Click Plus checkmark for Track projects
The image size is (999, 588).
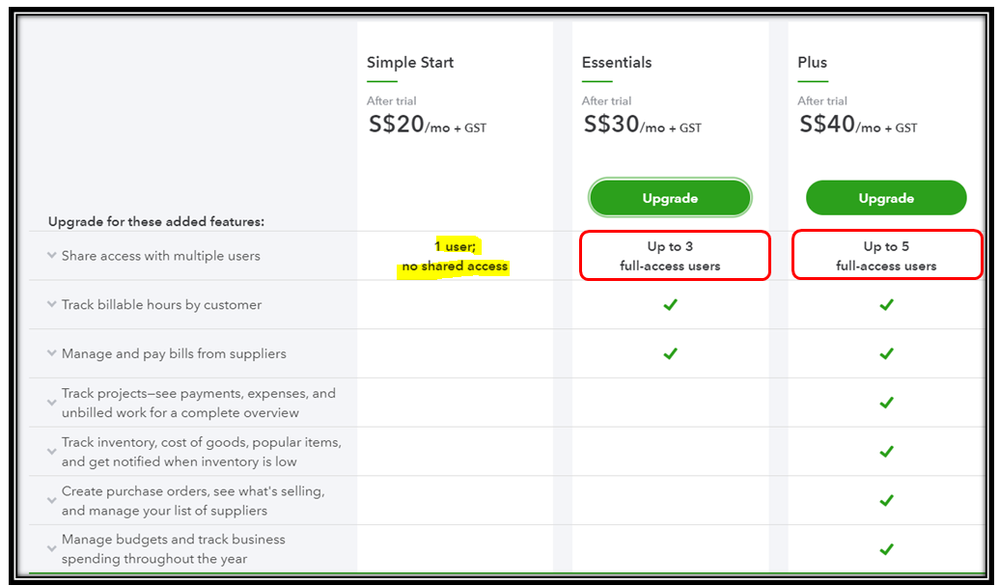click(x=886, y=403)
